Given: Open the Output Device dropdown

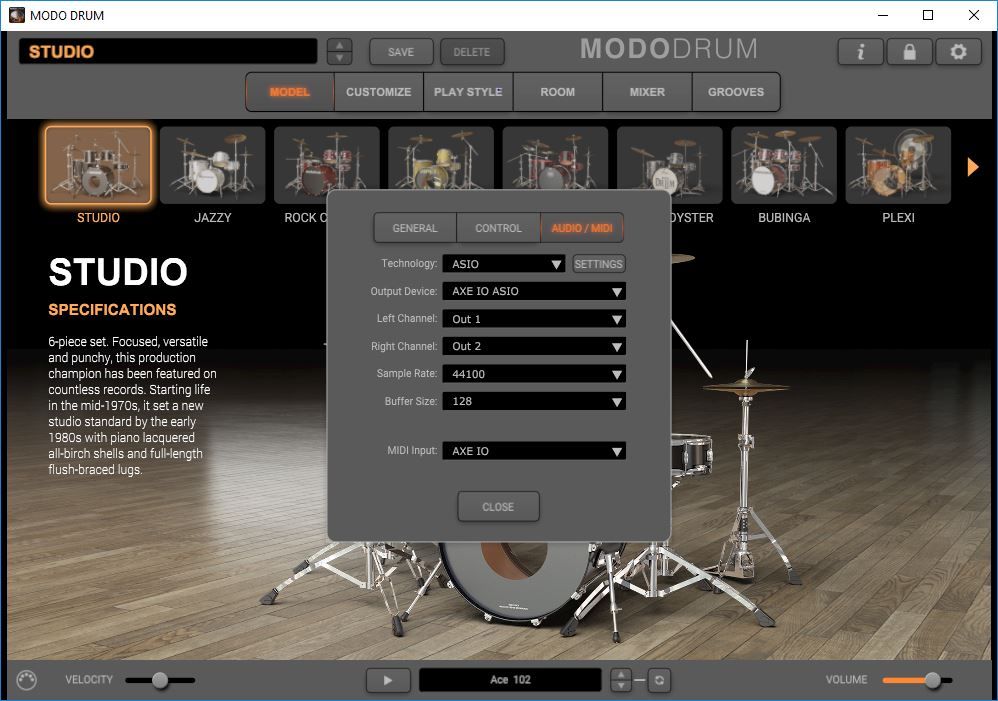Looking at the screenshot, I should (x=534, y=291).
